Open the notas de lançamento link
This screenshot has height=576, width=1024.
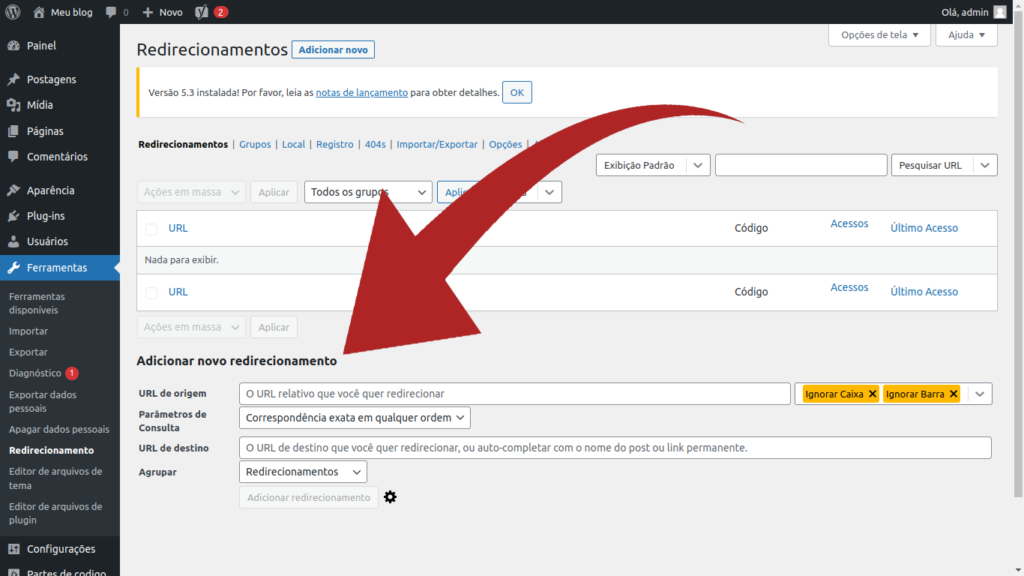tap(361, 93)
